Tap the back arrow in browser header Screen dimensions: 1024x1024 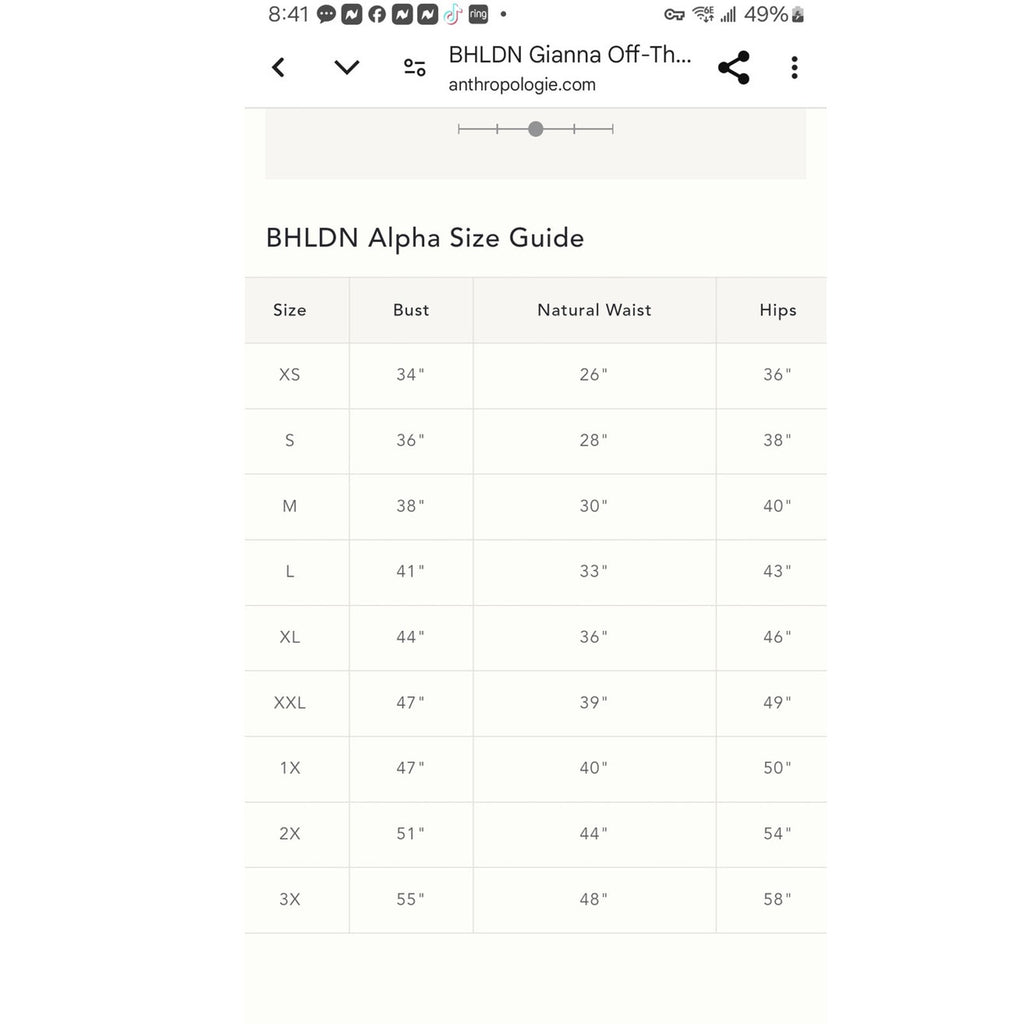pos(279,68)
